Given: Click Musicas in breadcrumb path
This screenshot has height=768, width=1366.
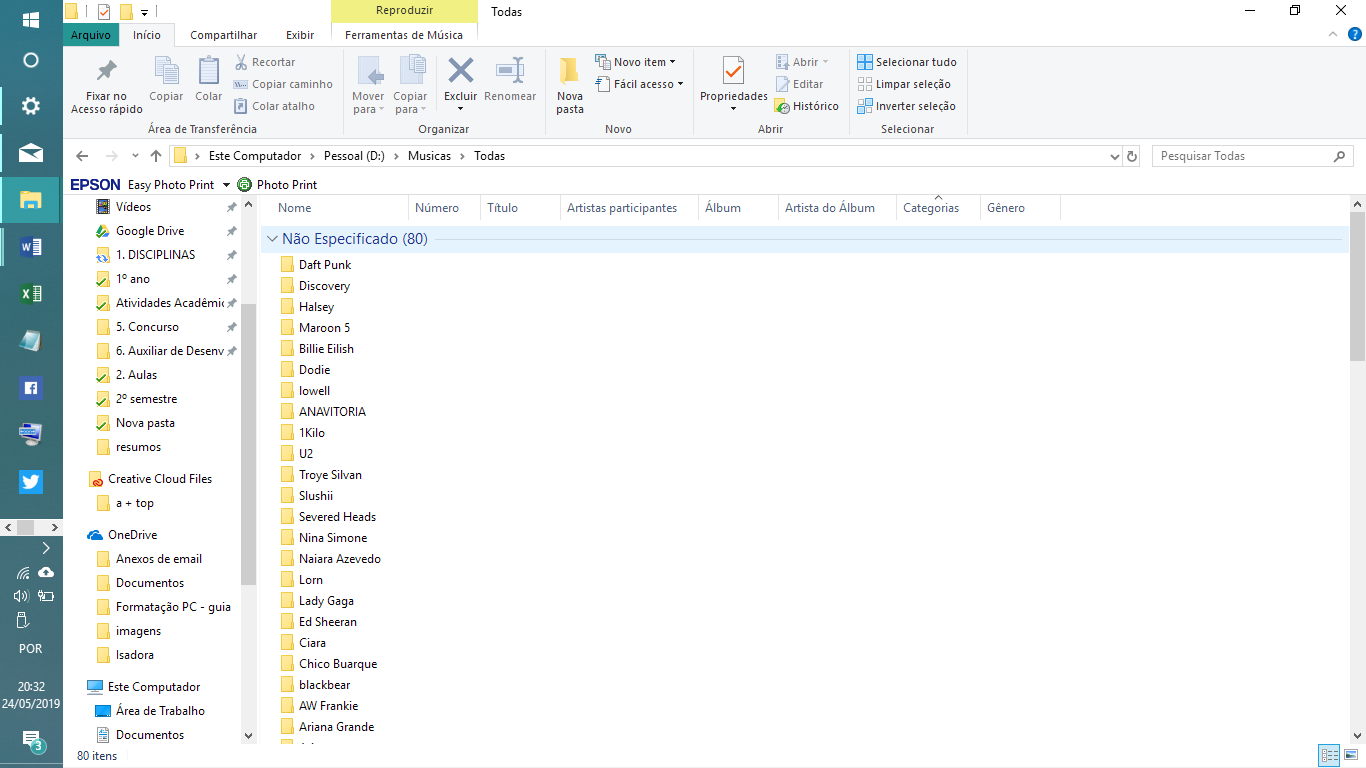Looking at the screenshot, I should 429,156.
